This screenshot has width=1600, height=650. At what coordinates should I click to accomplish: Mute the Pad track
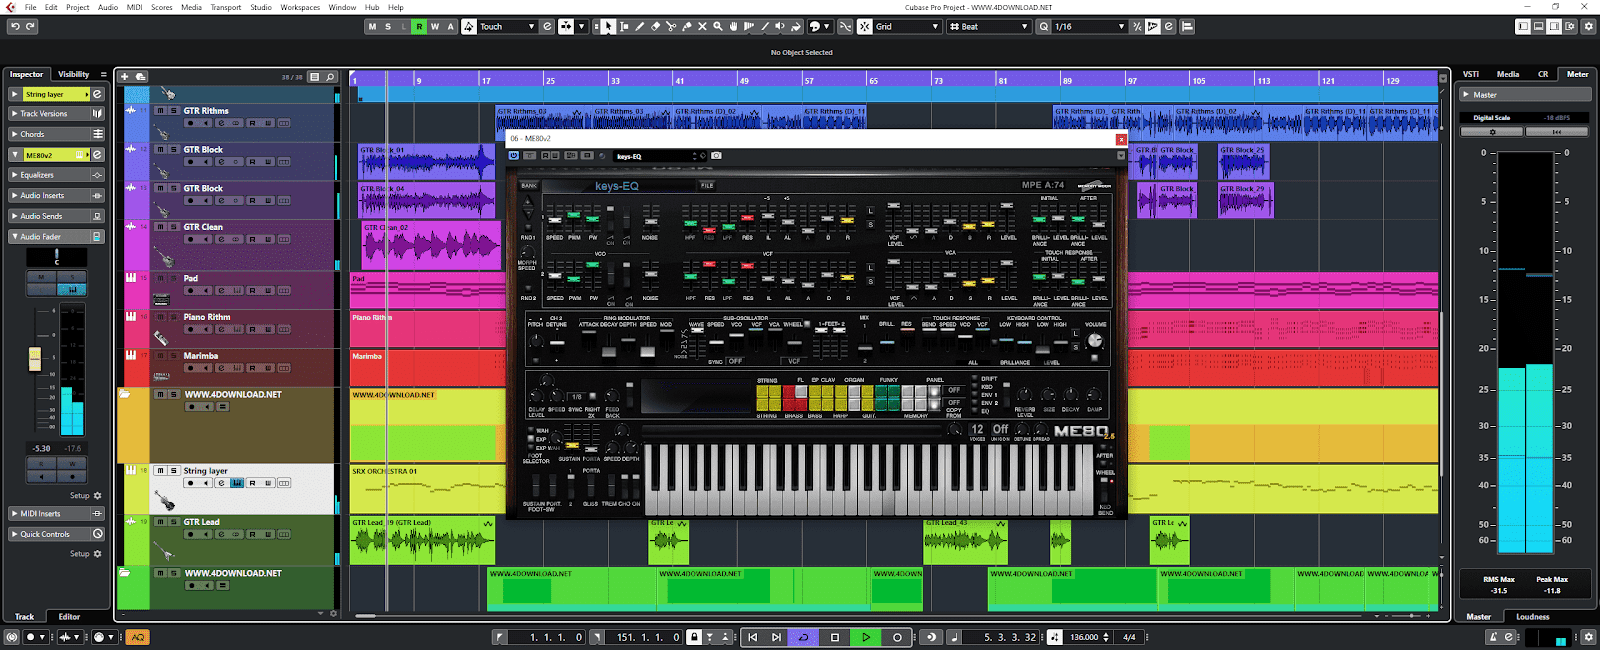coord(160,278)
